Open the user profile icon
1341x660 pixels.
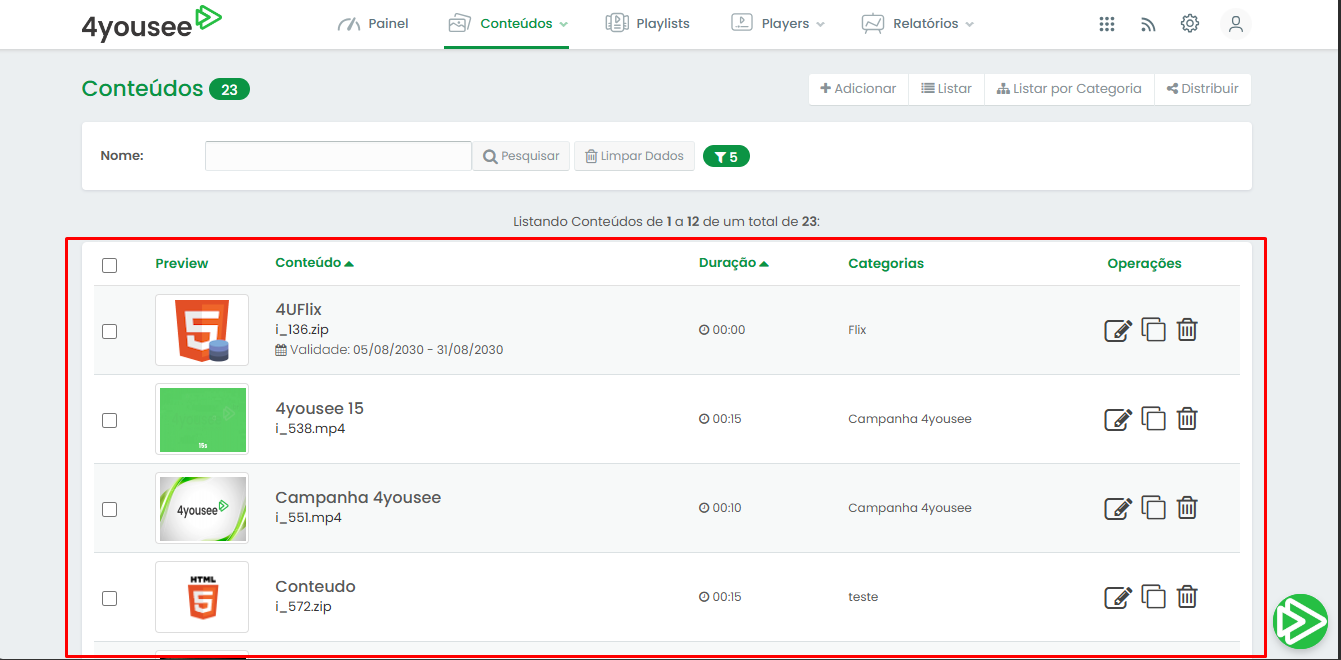click(x=1236, y=24)
